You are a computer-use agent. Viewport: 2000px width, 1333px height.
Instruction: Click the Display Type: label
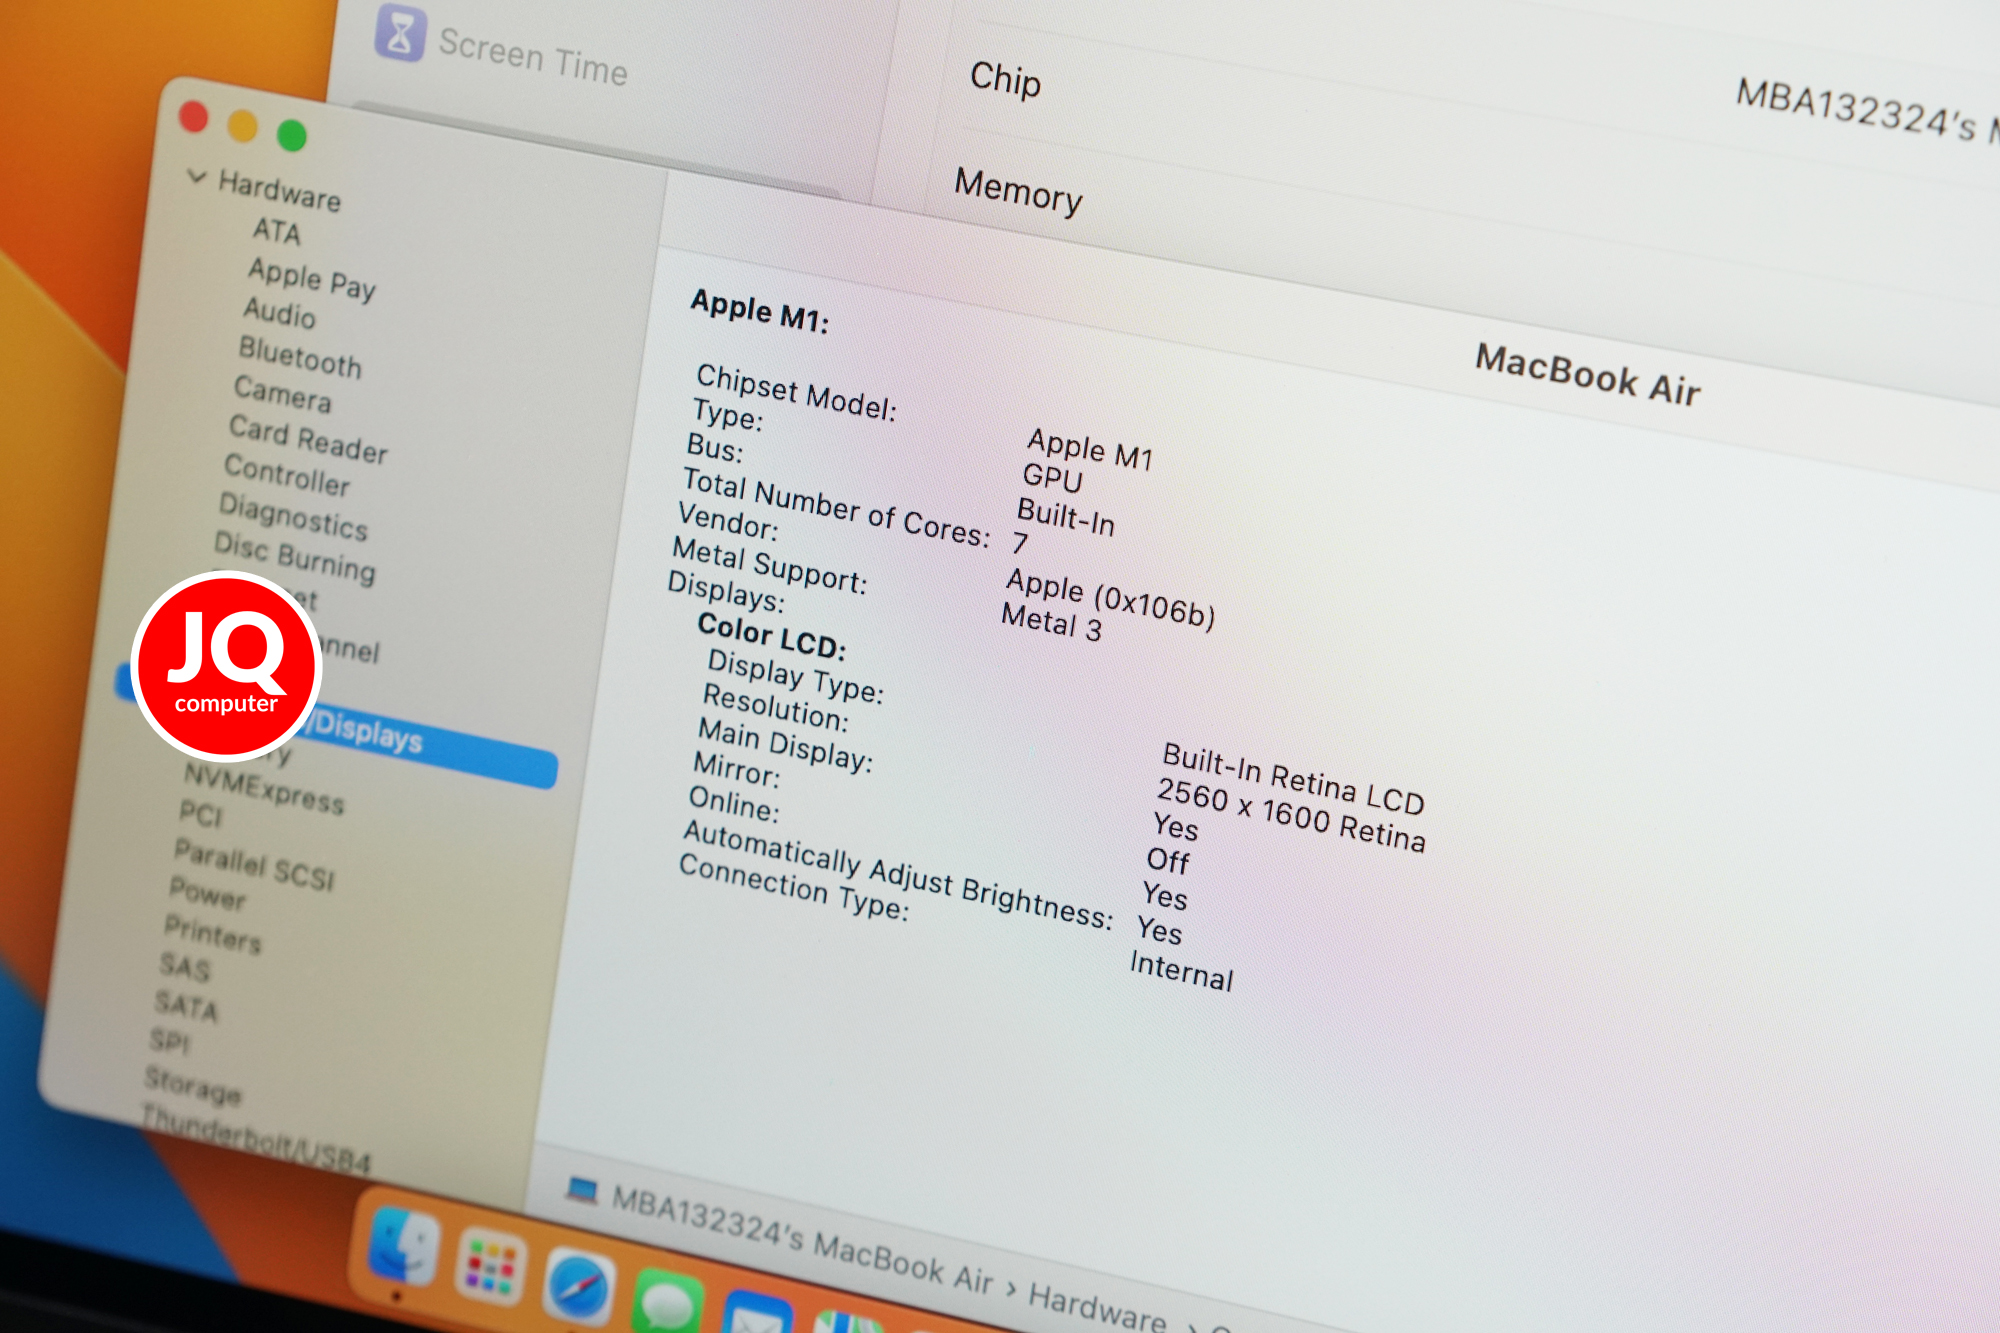coord(796,676)
